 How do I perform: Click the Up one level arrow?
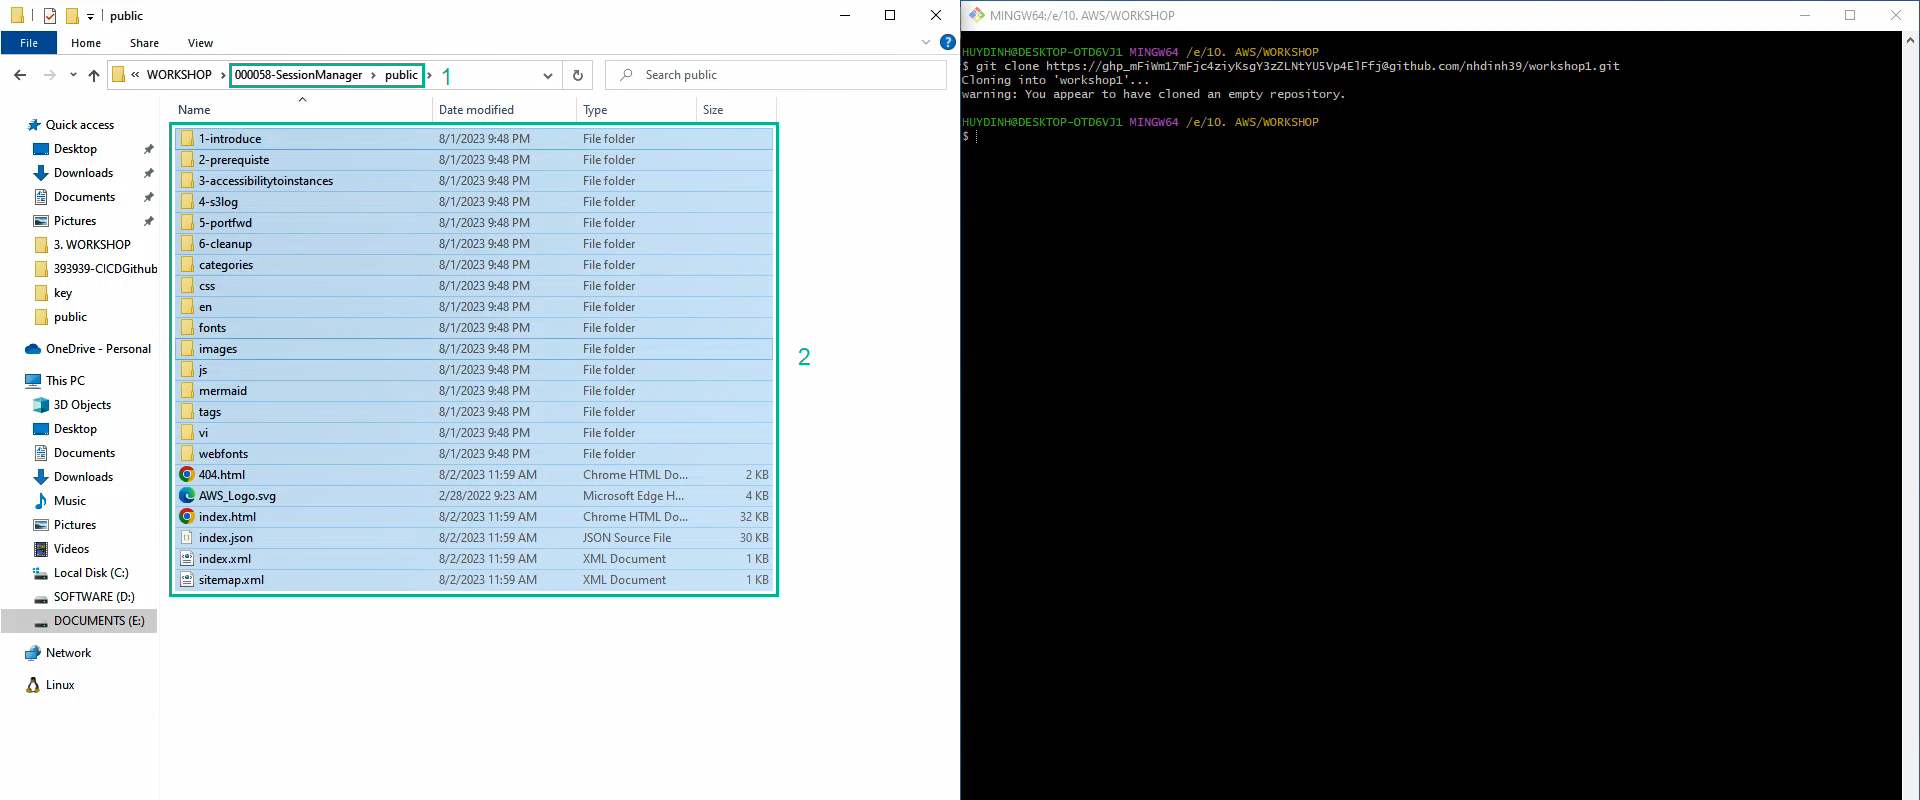pyautogui.click(x=94, y=75)
